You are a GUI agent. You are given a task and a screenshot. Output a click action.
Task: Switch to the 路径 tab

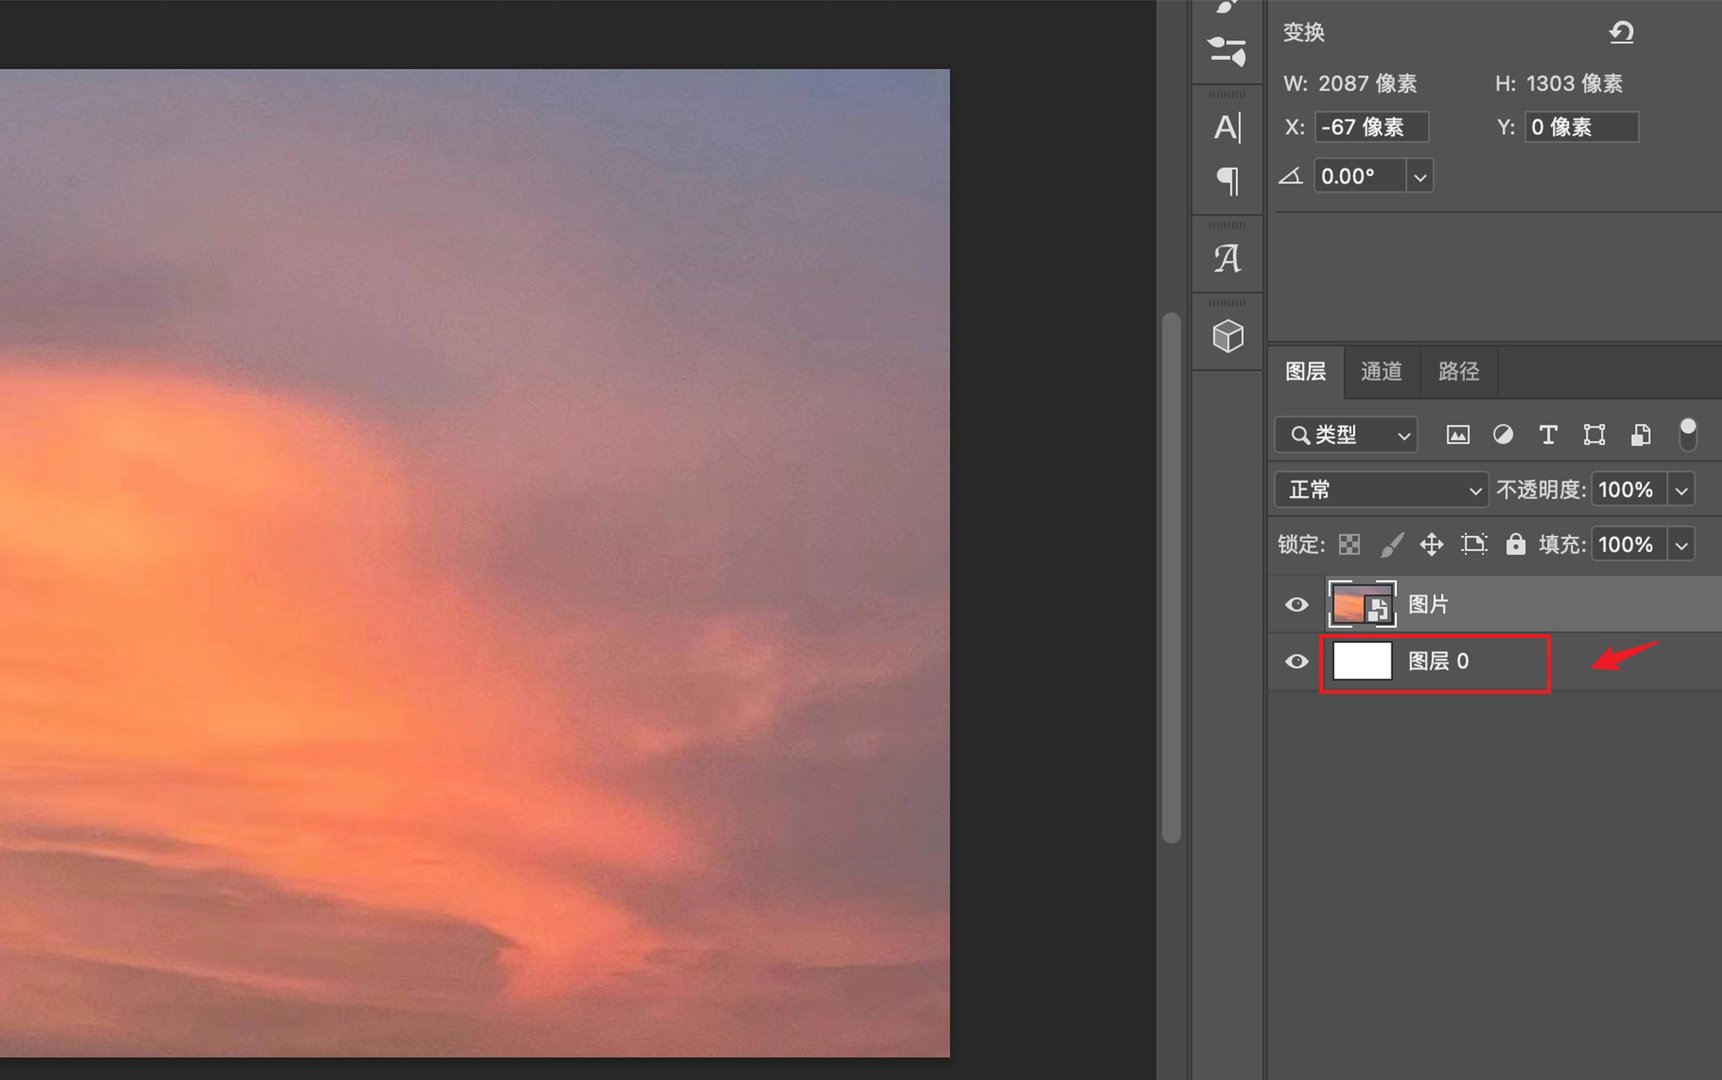pos(1458,372)
